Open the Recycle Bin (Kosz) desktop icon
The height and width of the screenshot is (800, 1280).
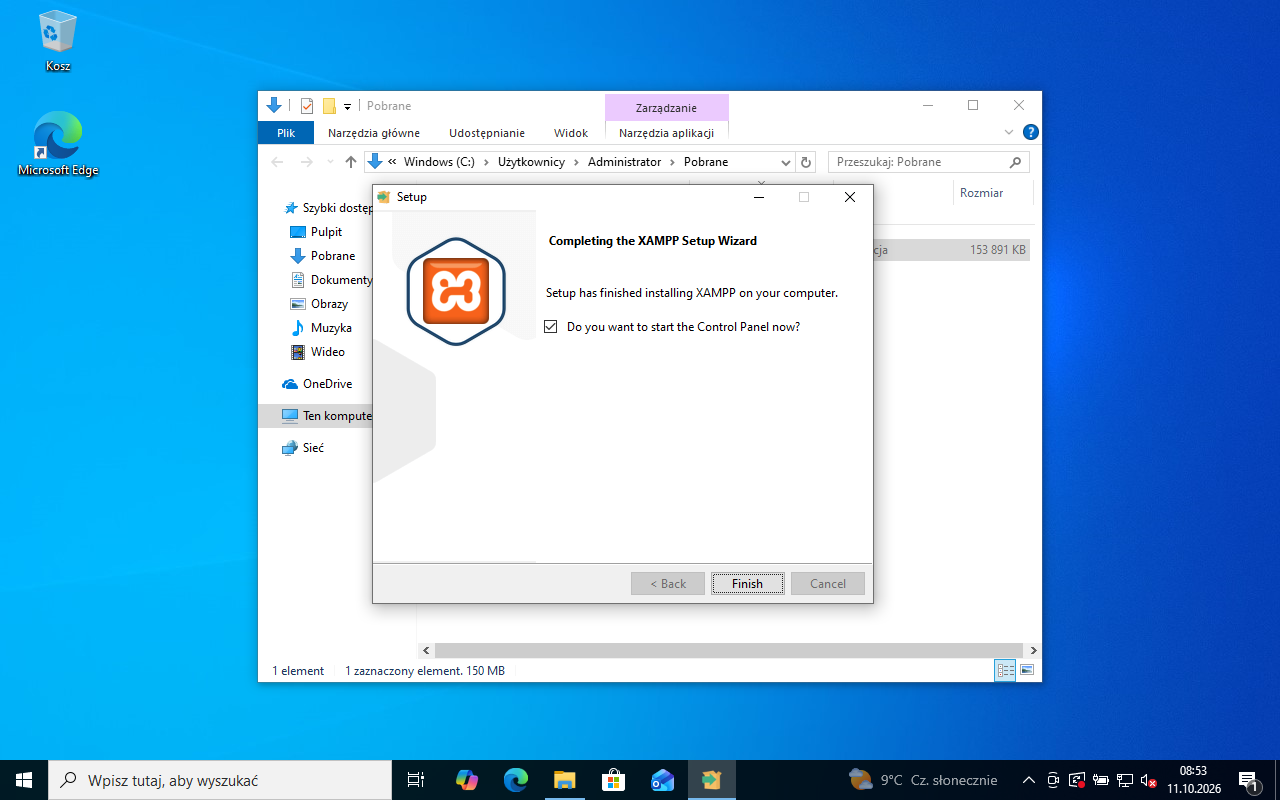click(x=58, y=42)
